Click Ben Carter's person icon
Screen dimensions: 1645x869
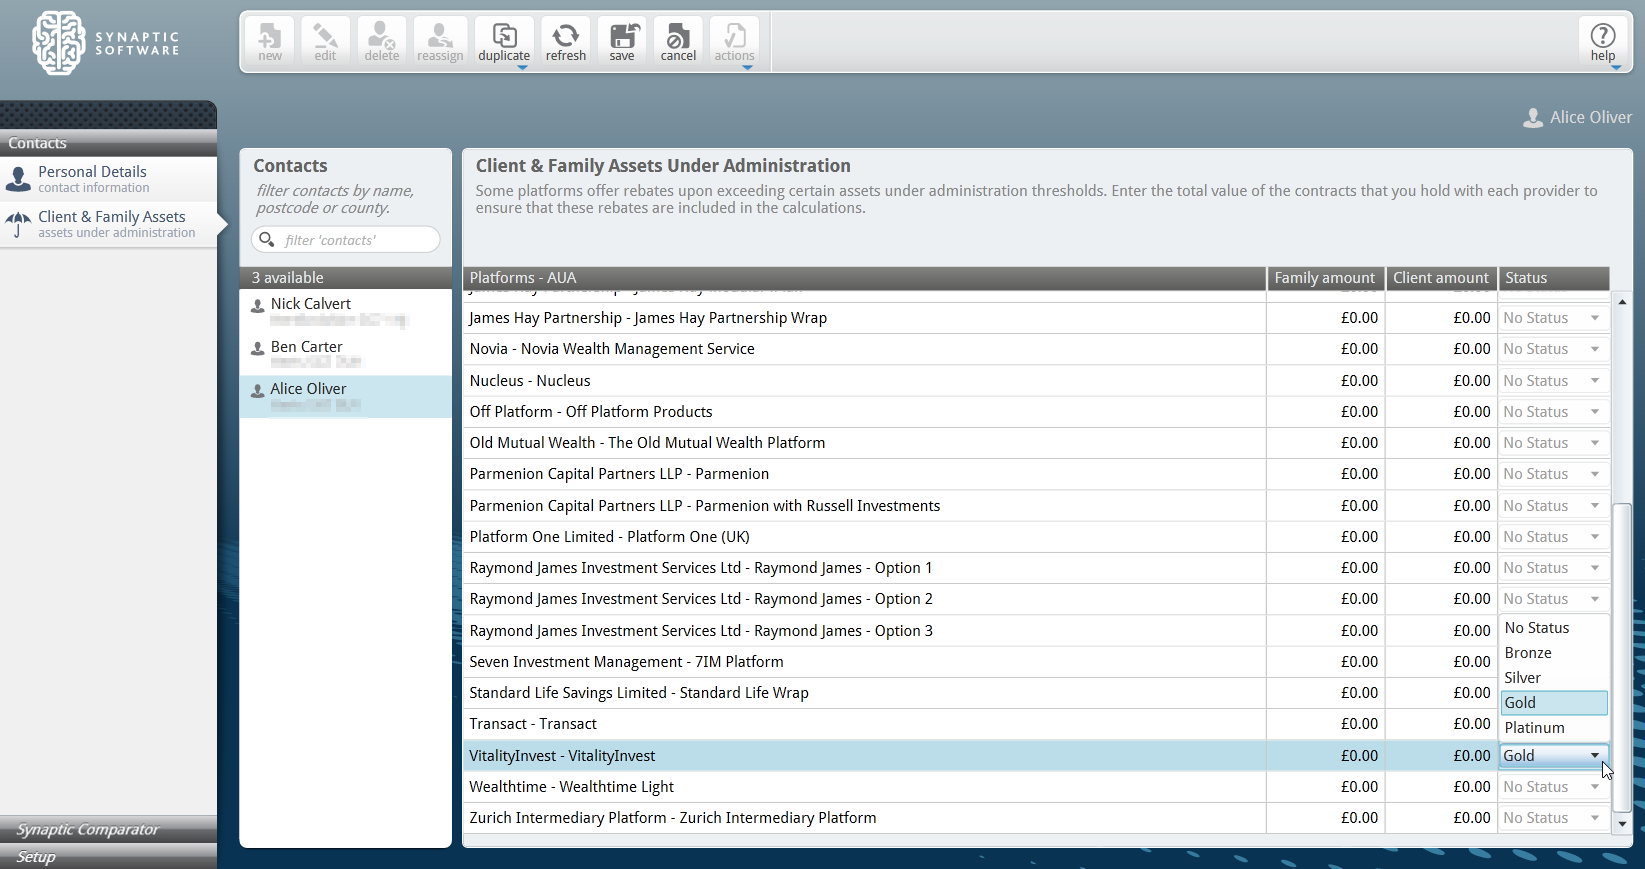click(x=258, y=348)
